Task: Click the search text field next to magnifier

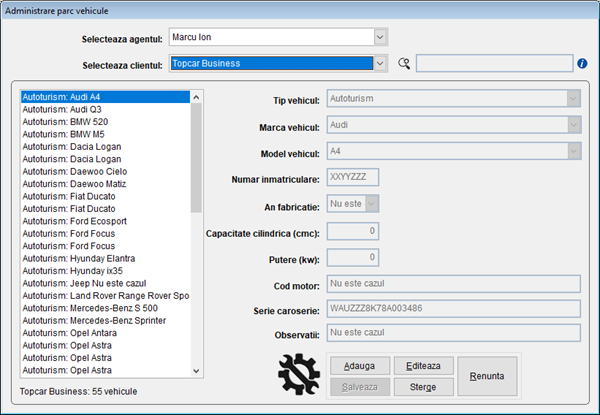Action: 494,64
